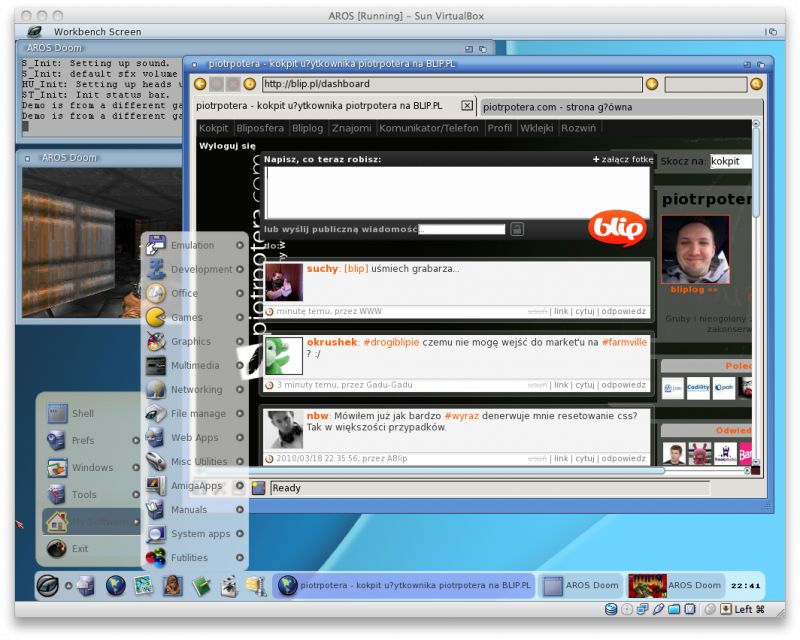800x640 pixels.
Task: Click the search magnifier button in browser toolbar
Action: click(756, 84)
